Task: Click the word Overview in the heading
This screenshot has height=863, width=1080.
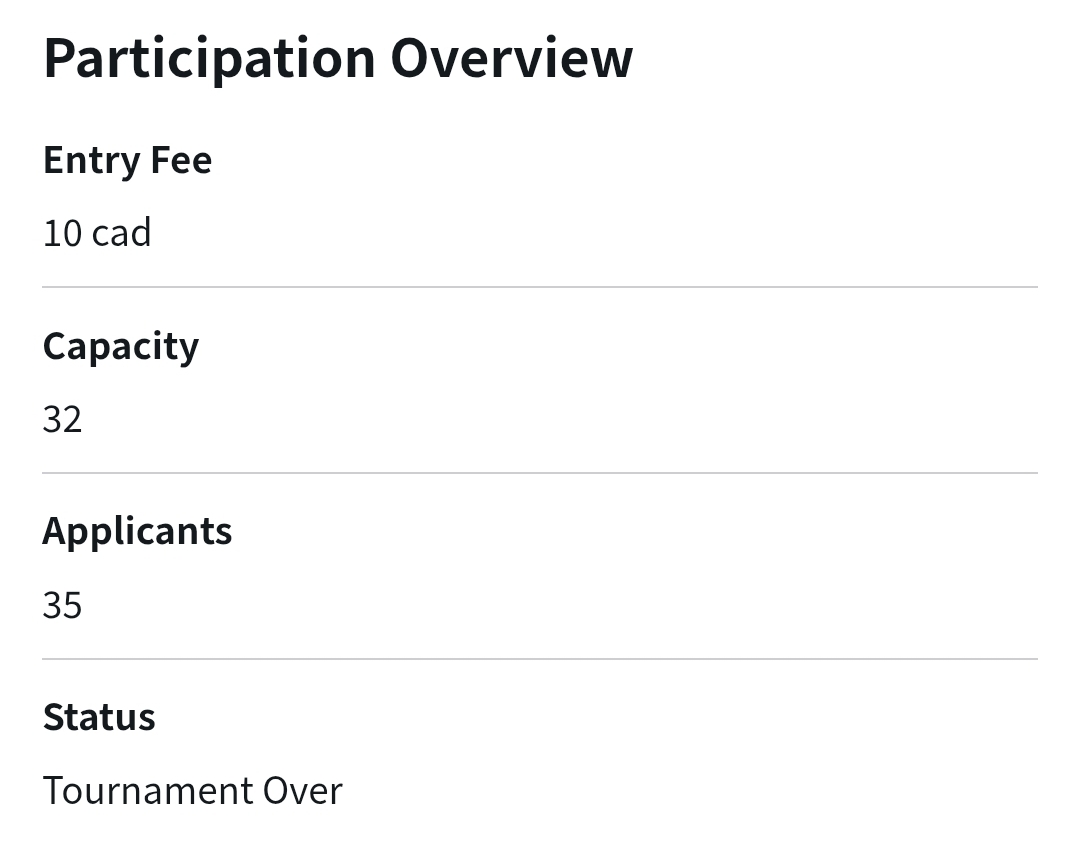Action: pyautogui.click(x=511, y=58)
